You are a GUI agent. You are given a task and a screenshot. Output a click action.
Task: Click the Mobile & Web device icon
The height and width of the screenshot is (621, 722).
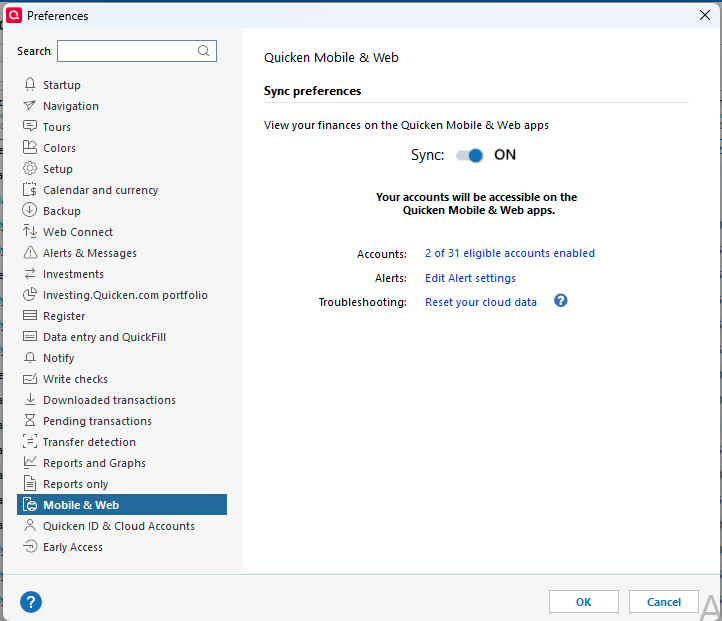[x=30, y=505]
